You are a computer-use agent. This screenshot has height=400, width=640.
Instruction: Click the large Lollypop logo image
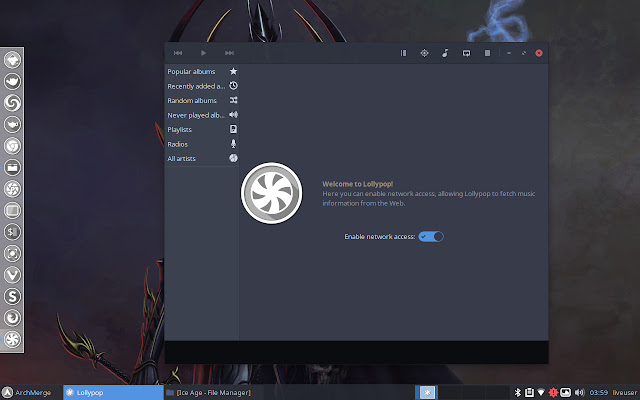pos(272,193)
